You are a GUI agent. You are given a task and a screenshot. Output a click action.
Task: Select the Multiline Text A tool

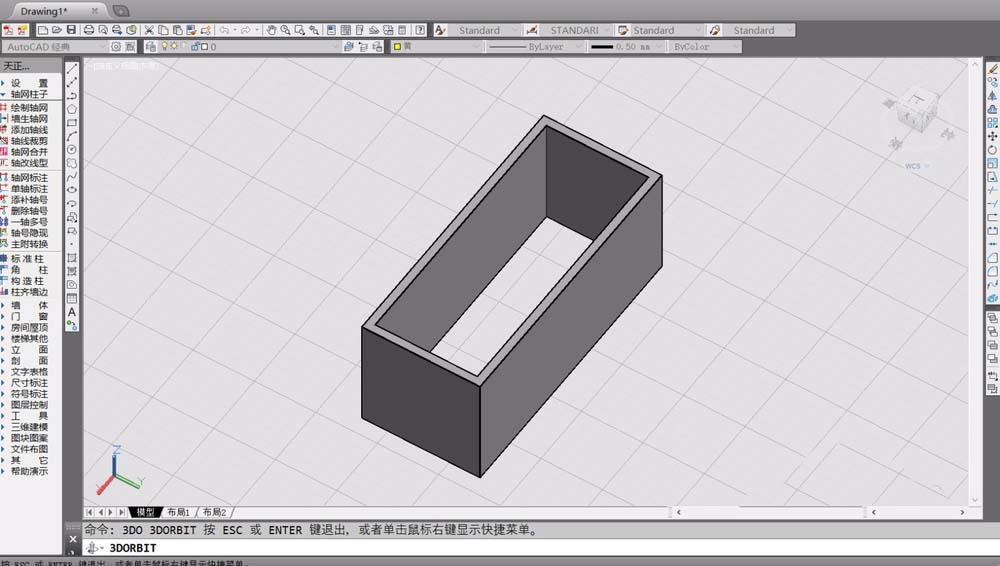(x=72, y=312)
